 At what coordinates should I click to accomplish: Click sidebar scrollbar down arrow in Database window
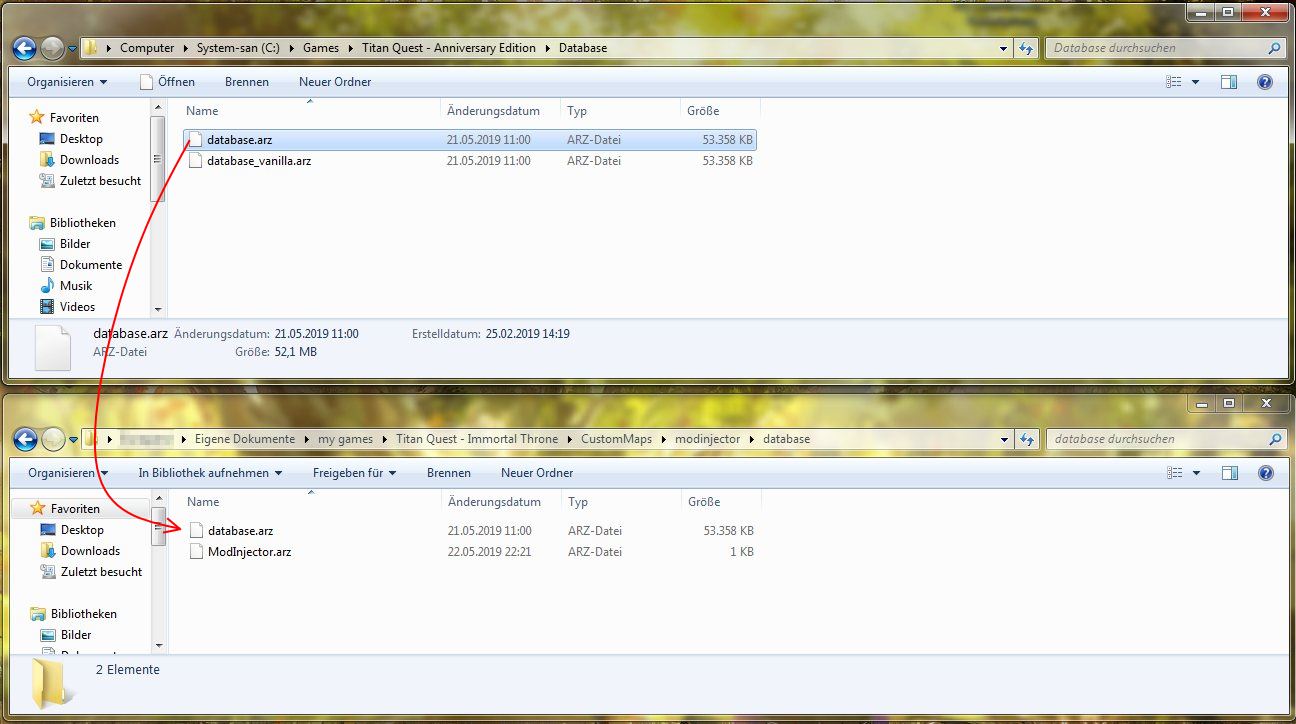point(157,309)
